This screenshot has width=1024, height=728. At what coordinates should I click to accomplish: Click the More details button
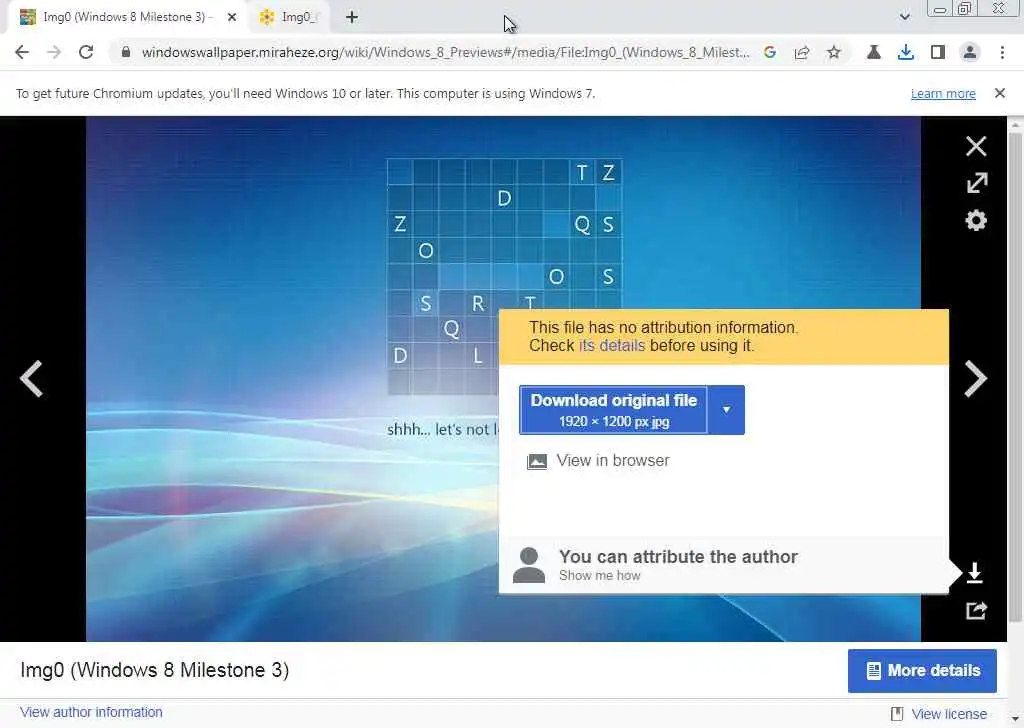click(922, 671)
